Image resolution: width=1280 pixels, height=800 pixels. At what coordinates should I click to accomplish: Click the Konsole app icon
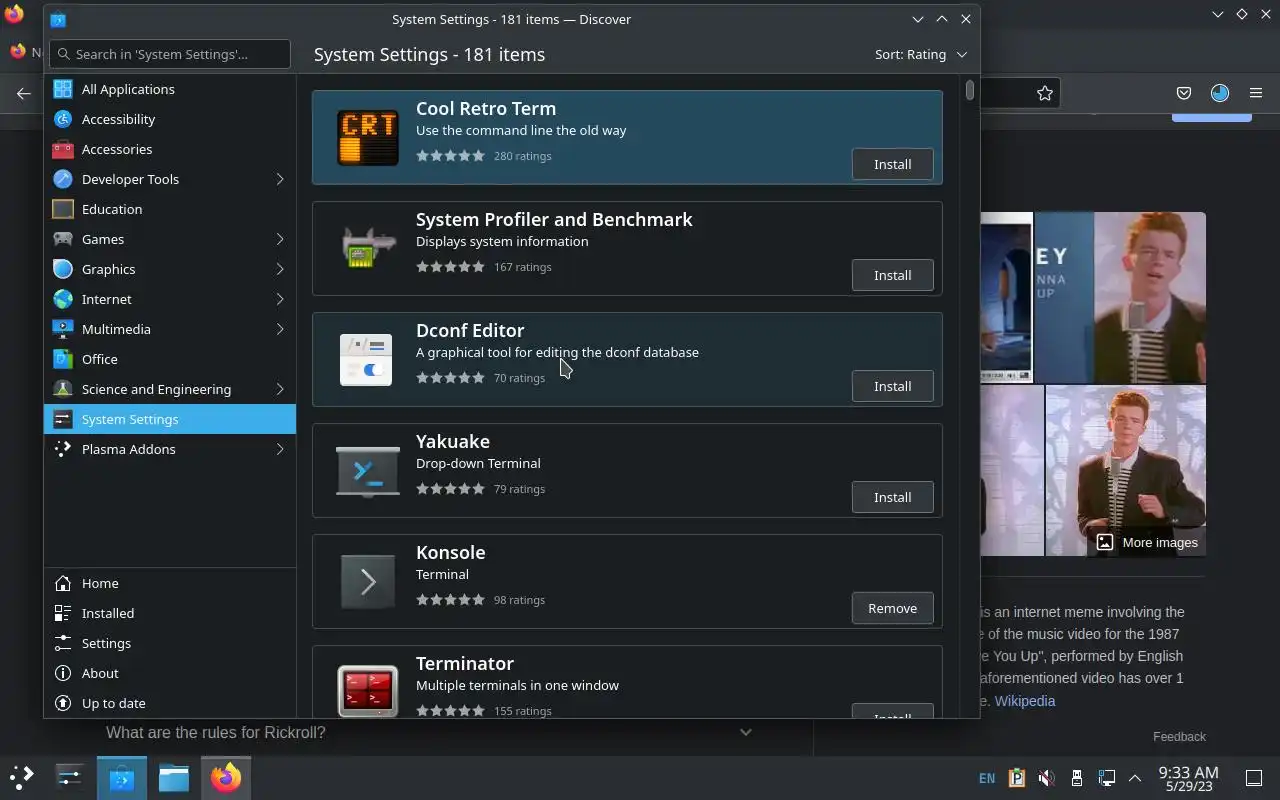(x=367, y=582)
